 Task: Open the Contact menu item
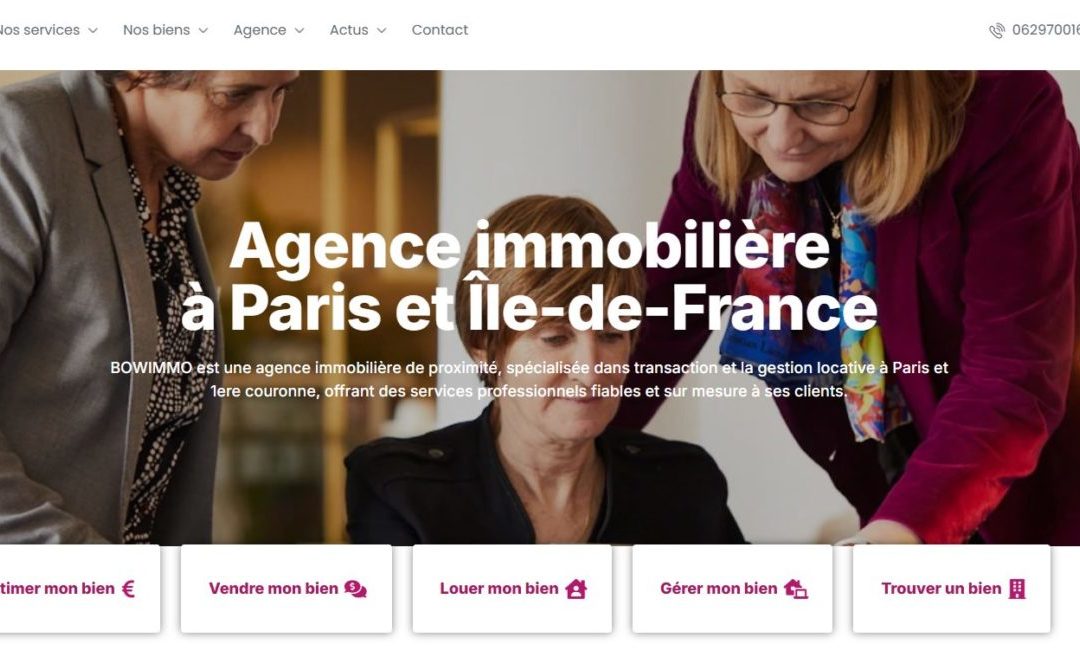click(439, 30)
